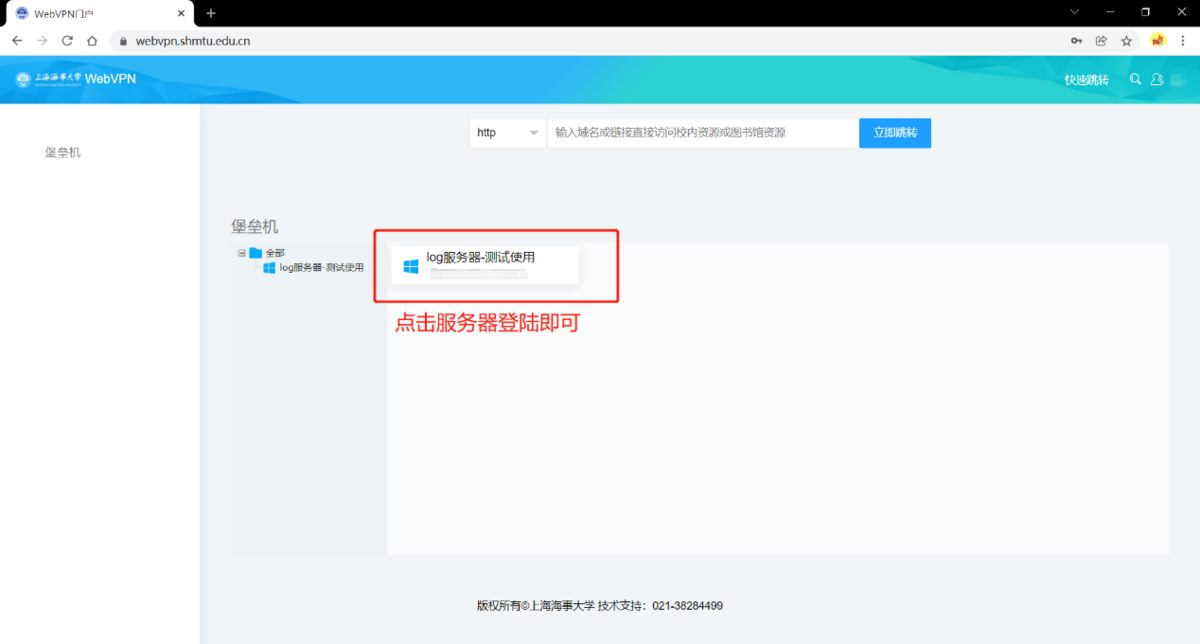1200x644 pixels.
Task: Open a new browser tab
Action: (x=211, y=13)
